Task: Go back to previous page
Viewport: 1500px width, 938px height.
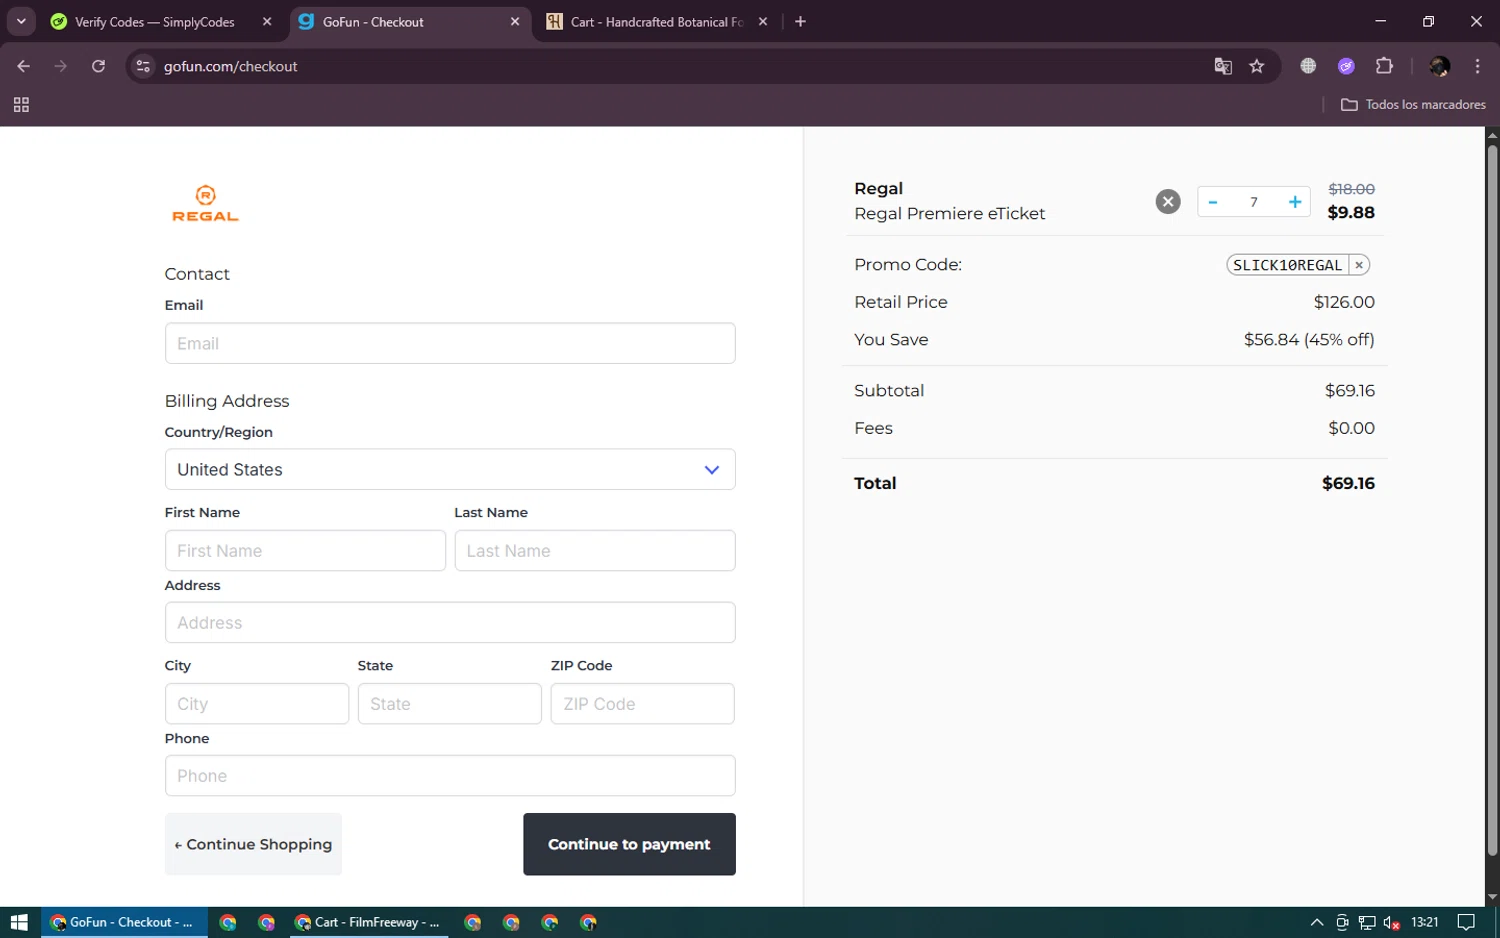Action: 24,66
